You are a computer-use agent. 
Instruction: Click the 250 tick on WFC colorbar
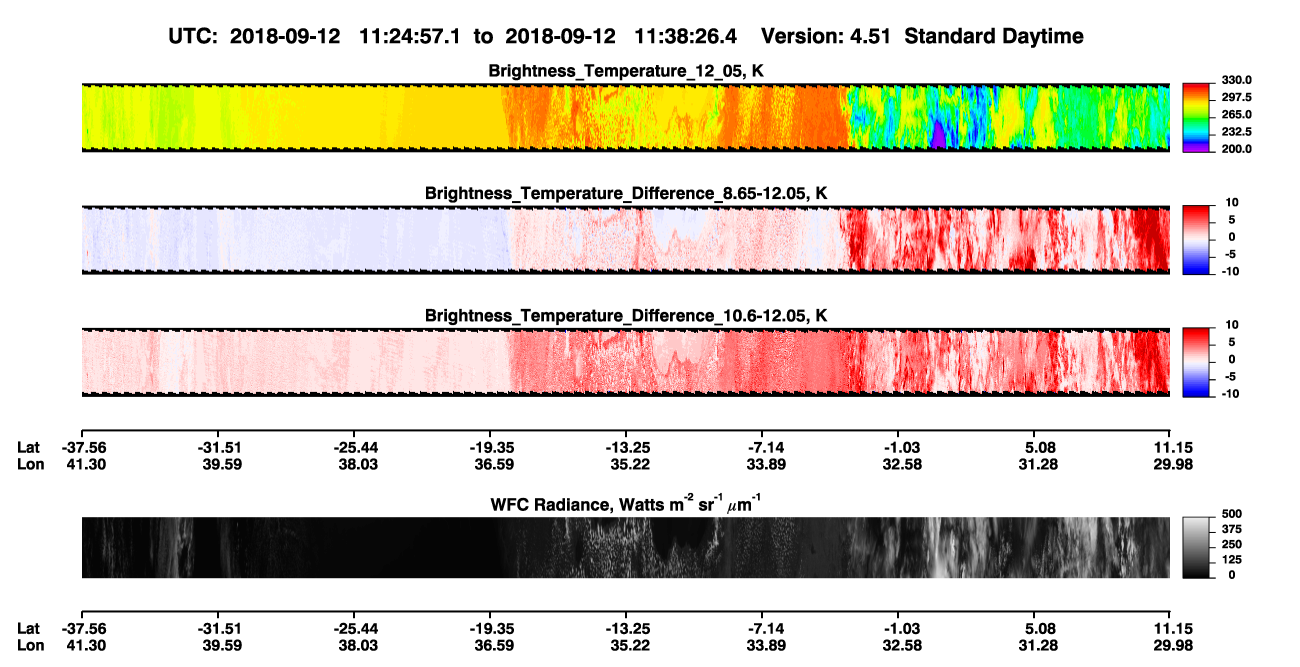(x=1231, y=545)
